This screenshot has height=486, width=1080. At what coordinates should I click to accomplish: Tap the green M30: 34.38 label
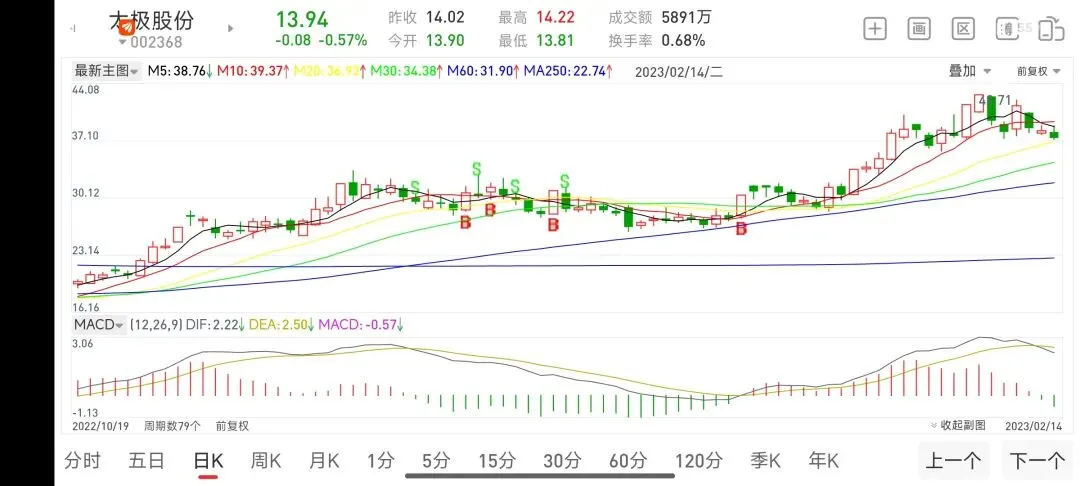pos(406,70)
